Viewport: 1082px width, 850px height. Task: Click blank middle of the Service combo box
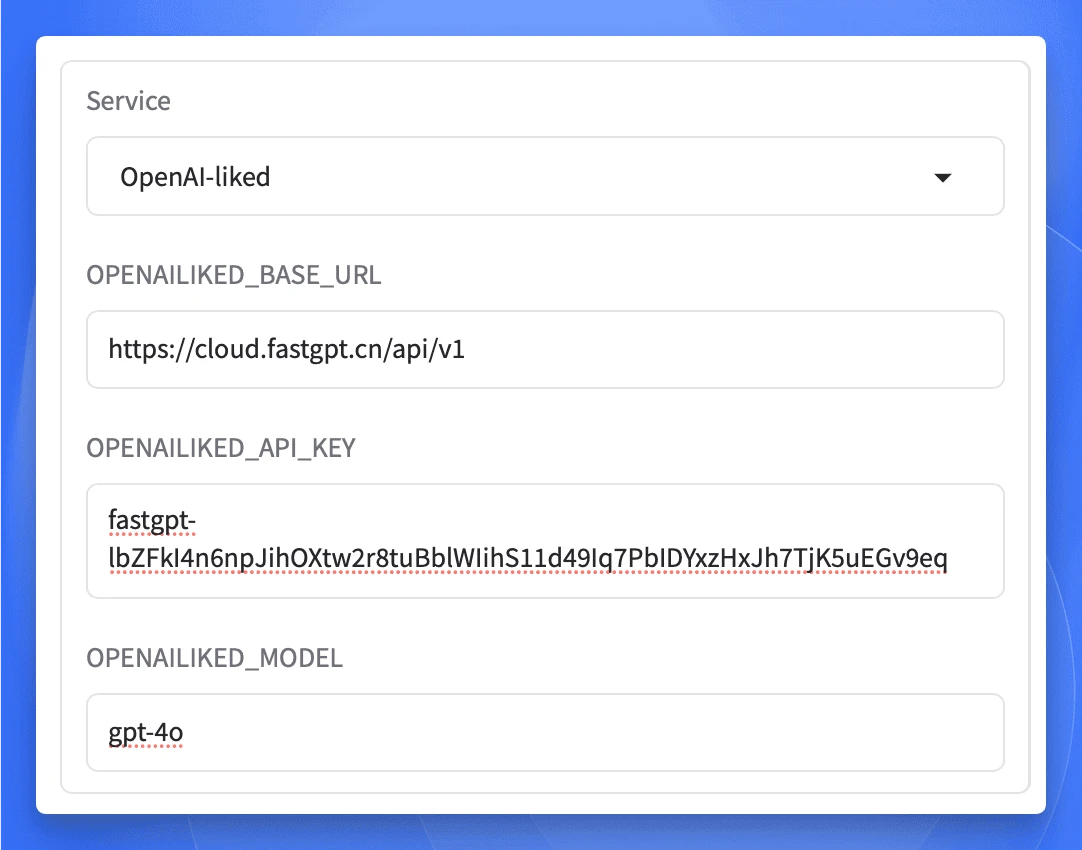click(x=600, y=177)
